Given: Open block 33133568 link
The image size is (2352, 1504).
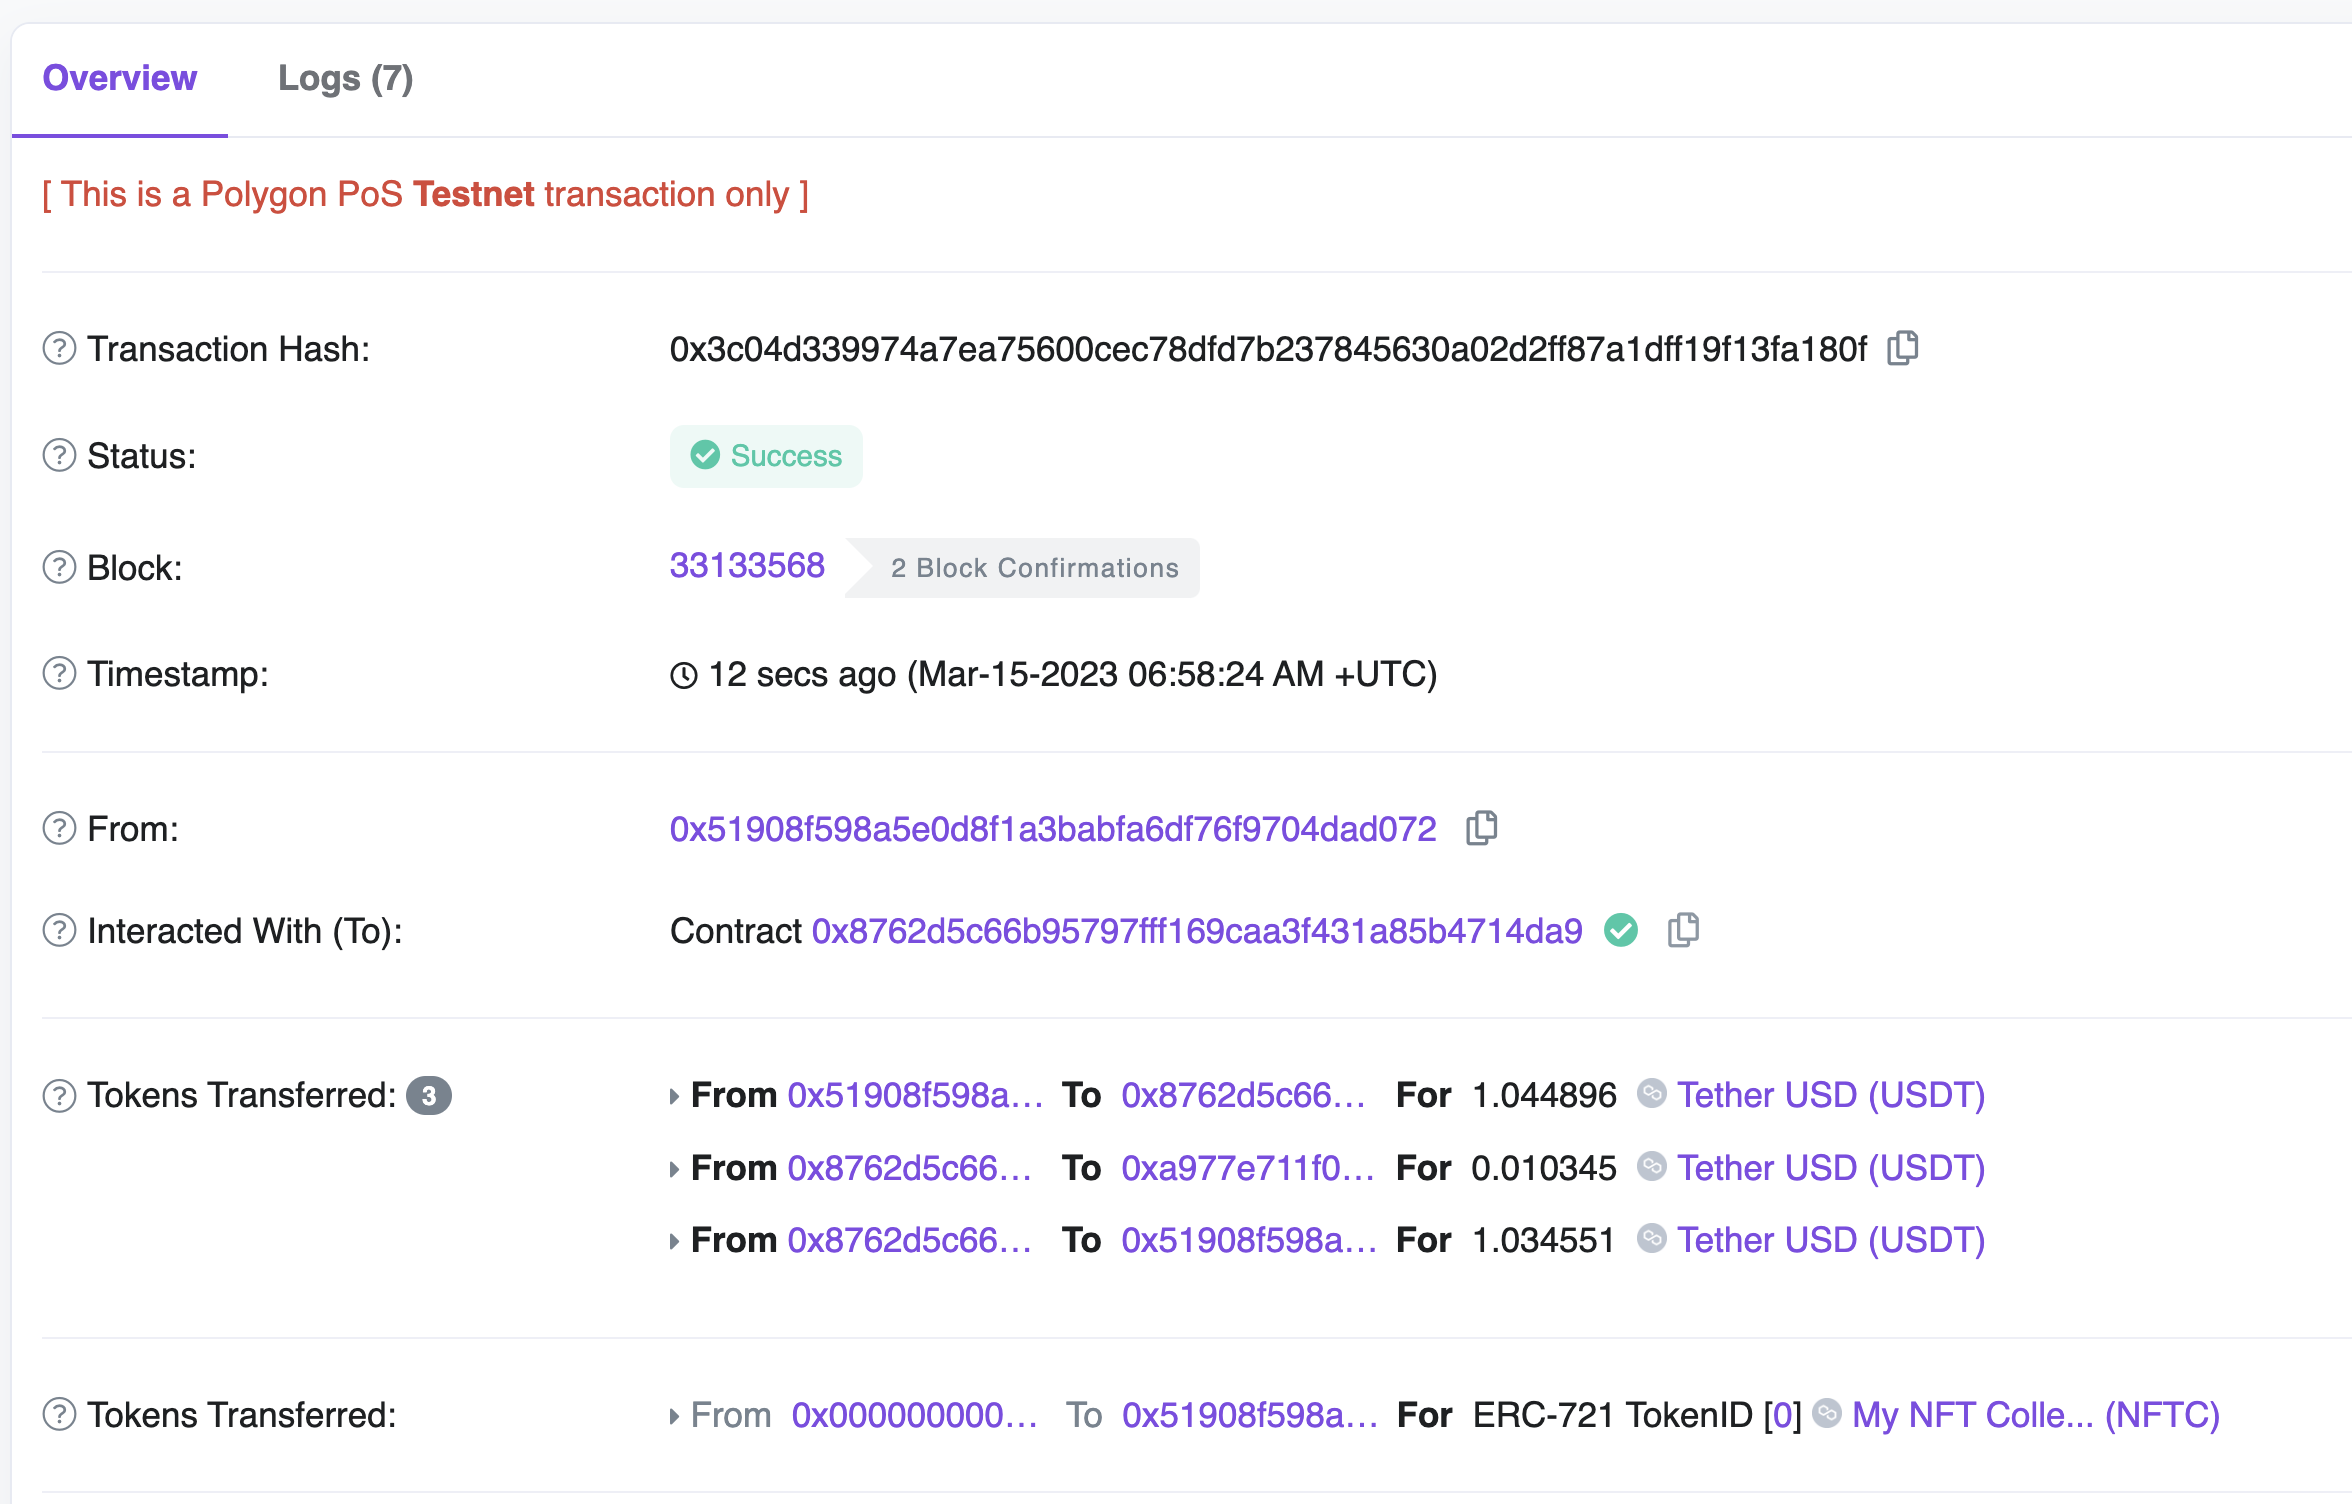Looking at the screenshot, I should point(747,566).
